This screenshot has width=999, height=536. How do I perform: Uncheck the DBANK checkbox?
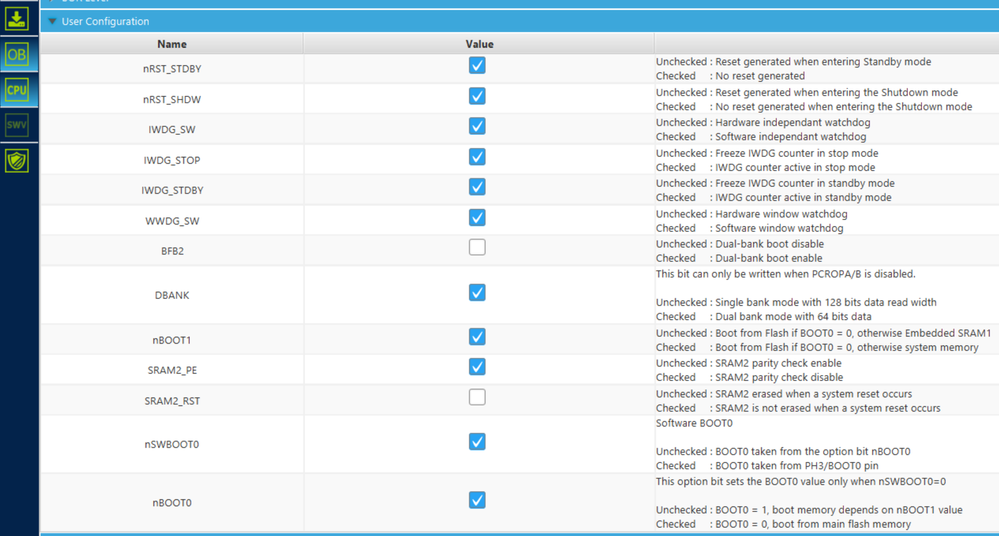click(x=477, y=293)
